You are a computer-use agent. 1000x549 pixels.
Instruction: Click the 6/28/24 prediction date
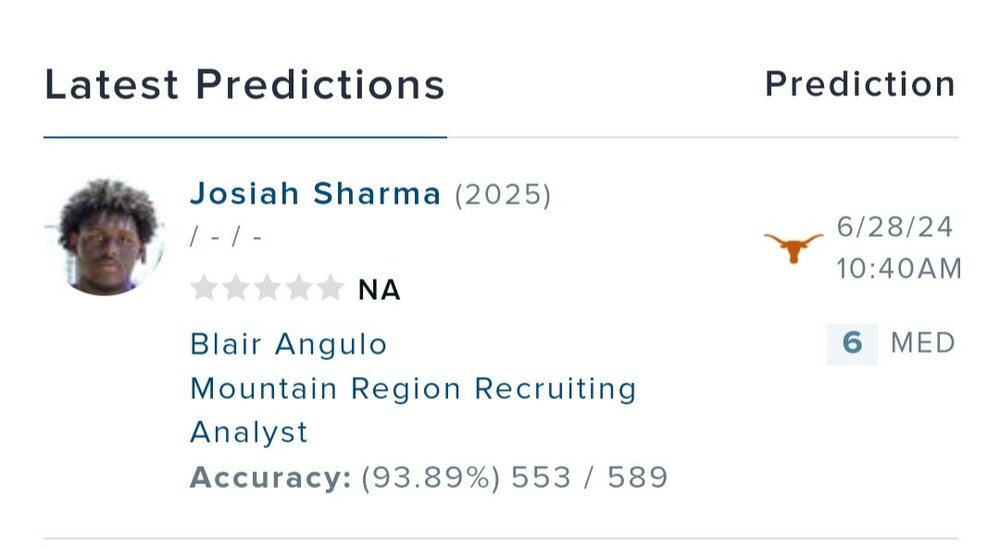[x=895, y=226]
